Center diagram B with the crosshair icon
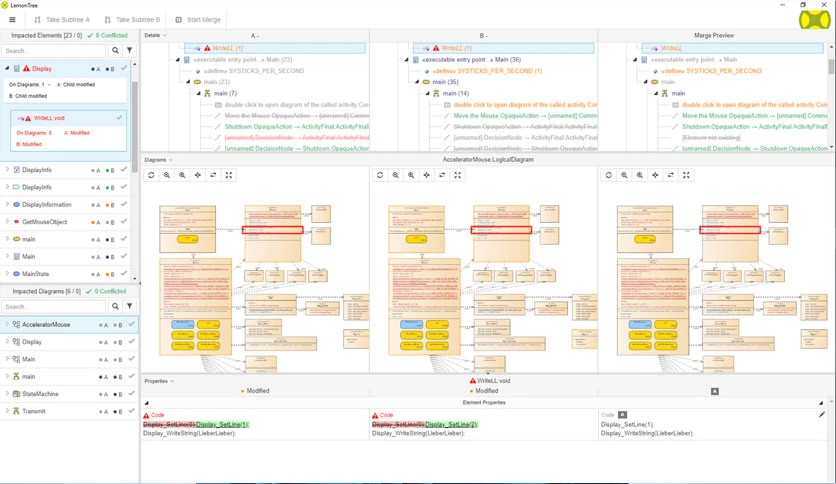 pos(427,175)
